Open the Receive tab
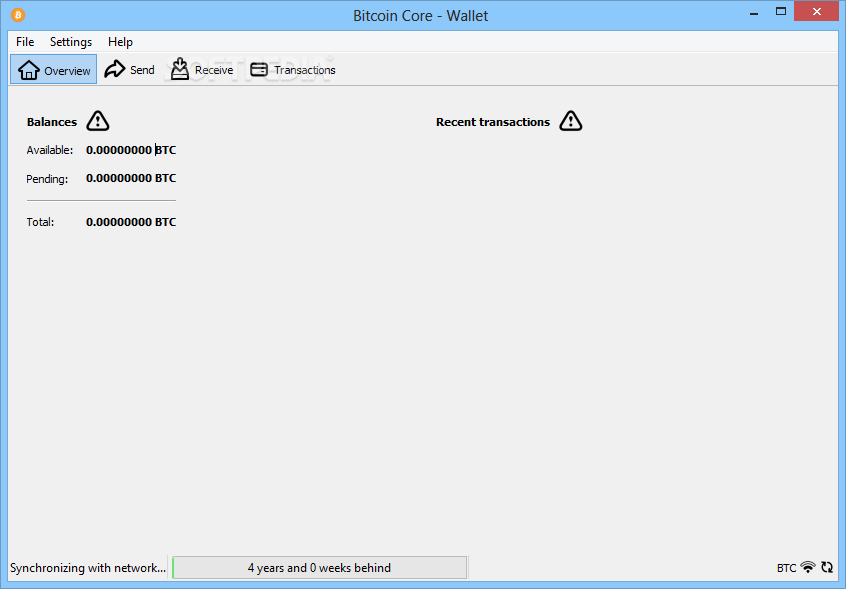Viewport: 846px width, 589px height. (202, 69)
